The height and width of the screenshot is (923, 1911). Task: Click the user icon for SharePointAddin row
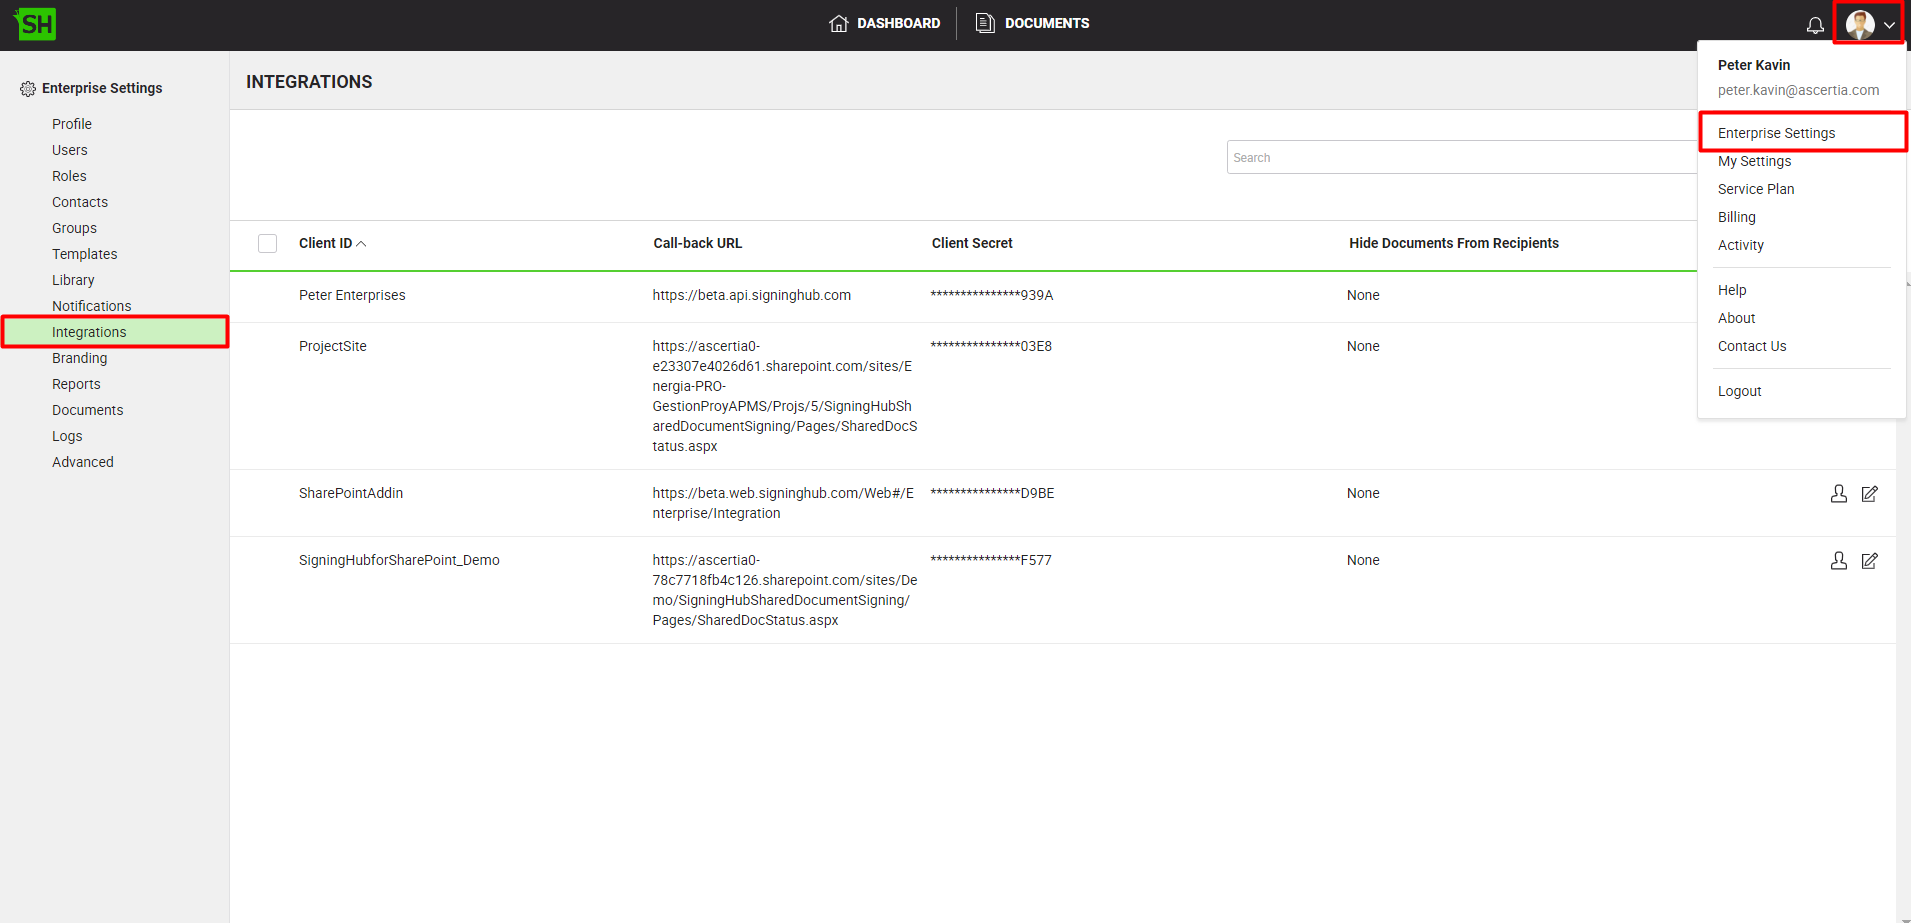click(1838, 494)
